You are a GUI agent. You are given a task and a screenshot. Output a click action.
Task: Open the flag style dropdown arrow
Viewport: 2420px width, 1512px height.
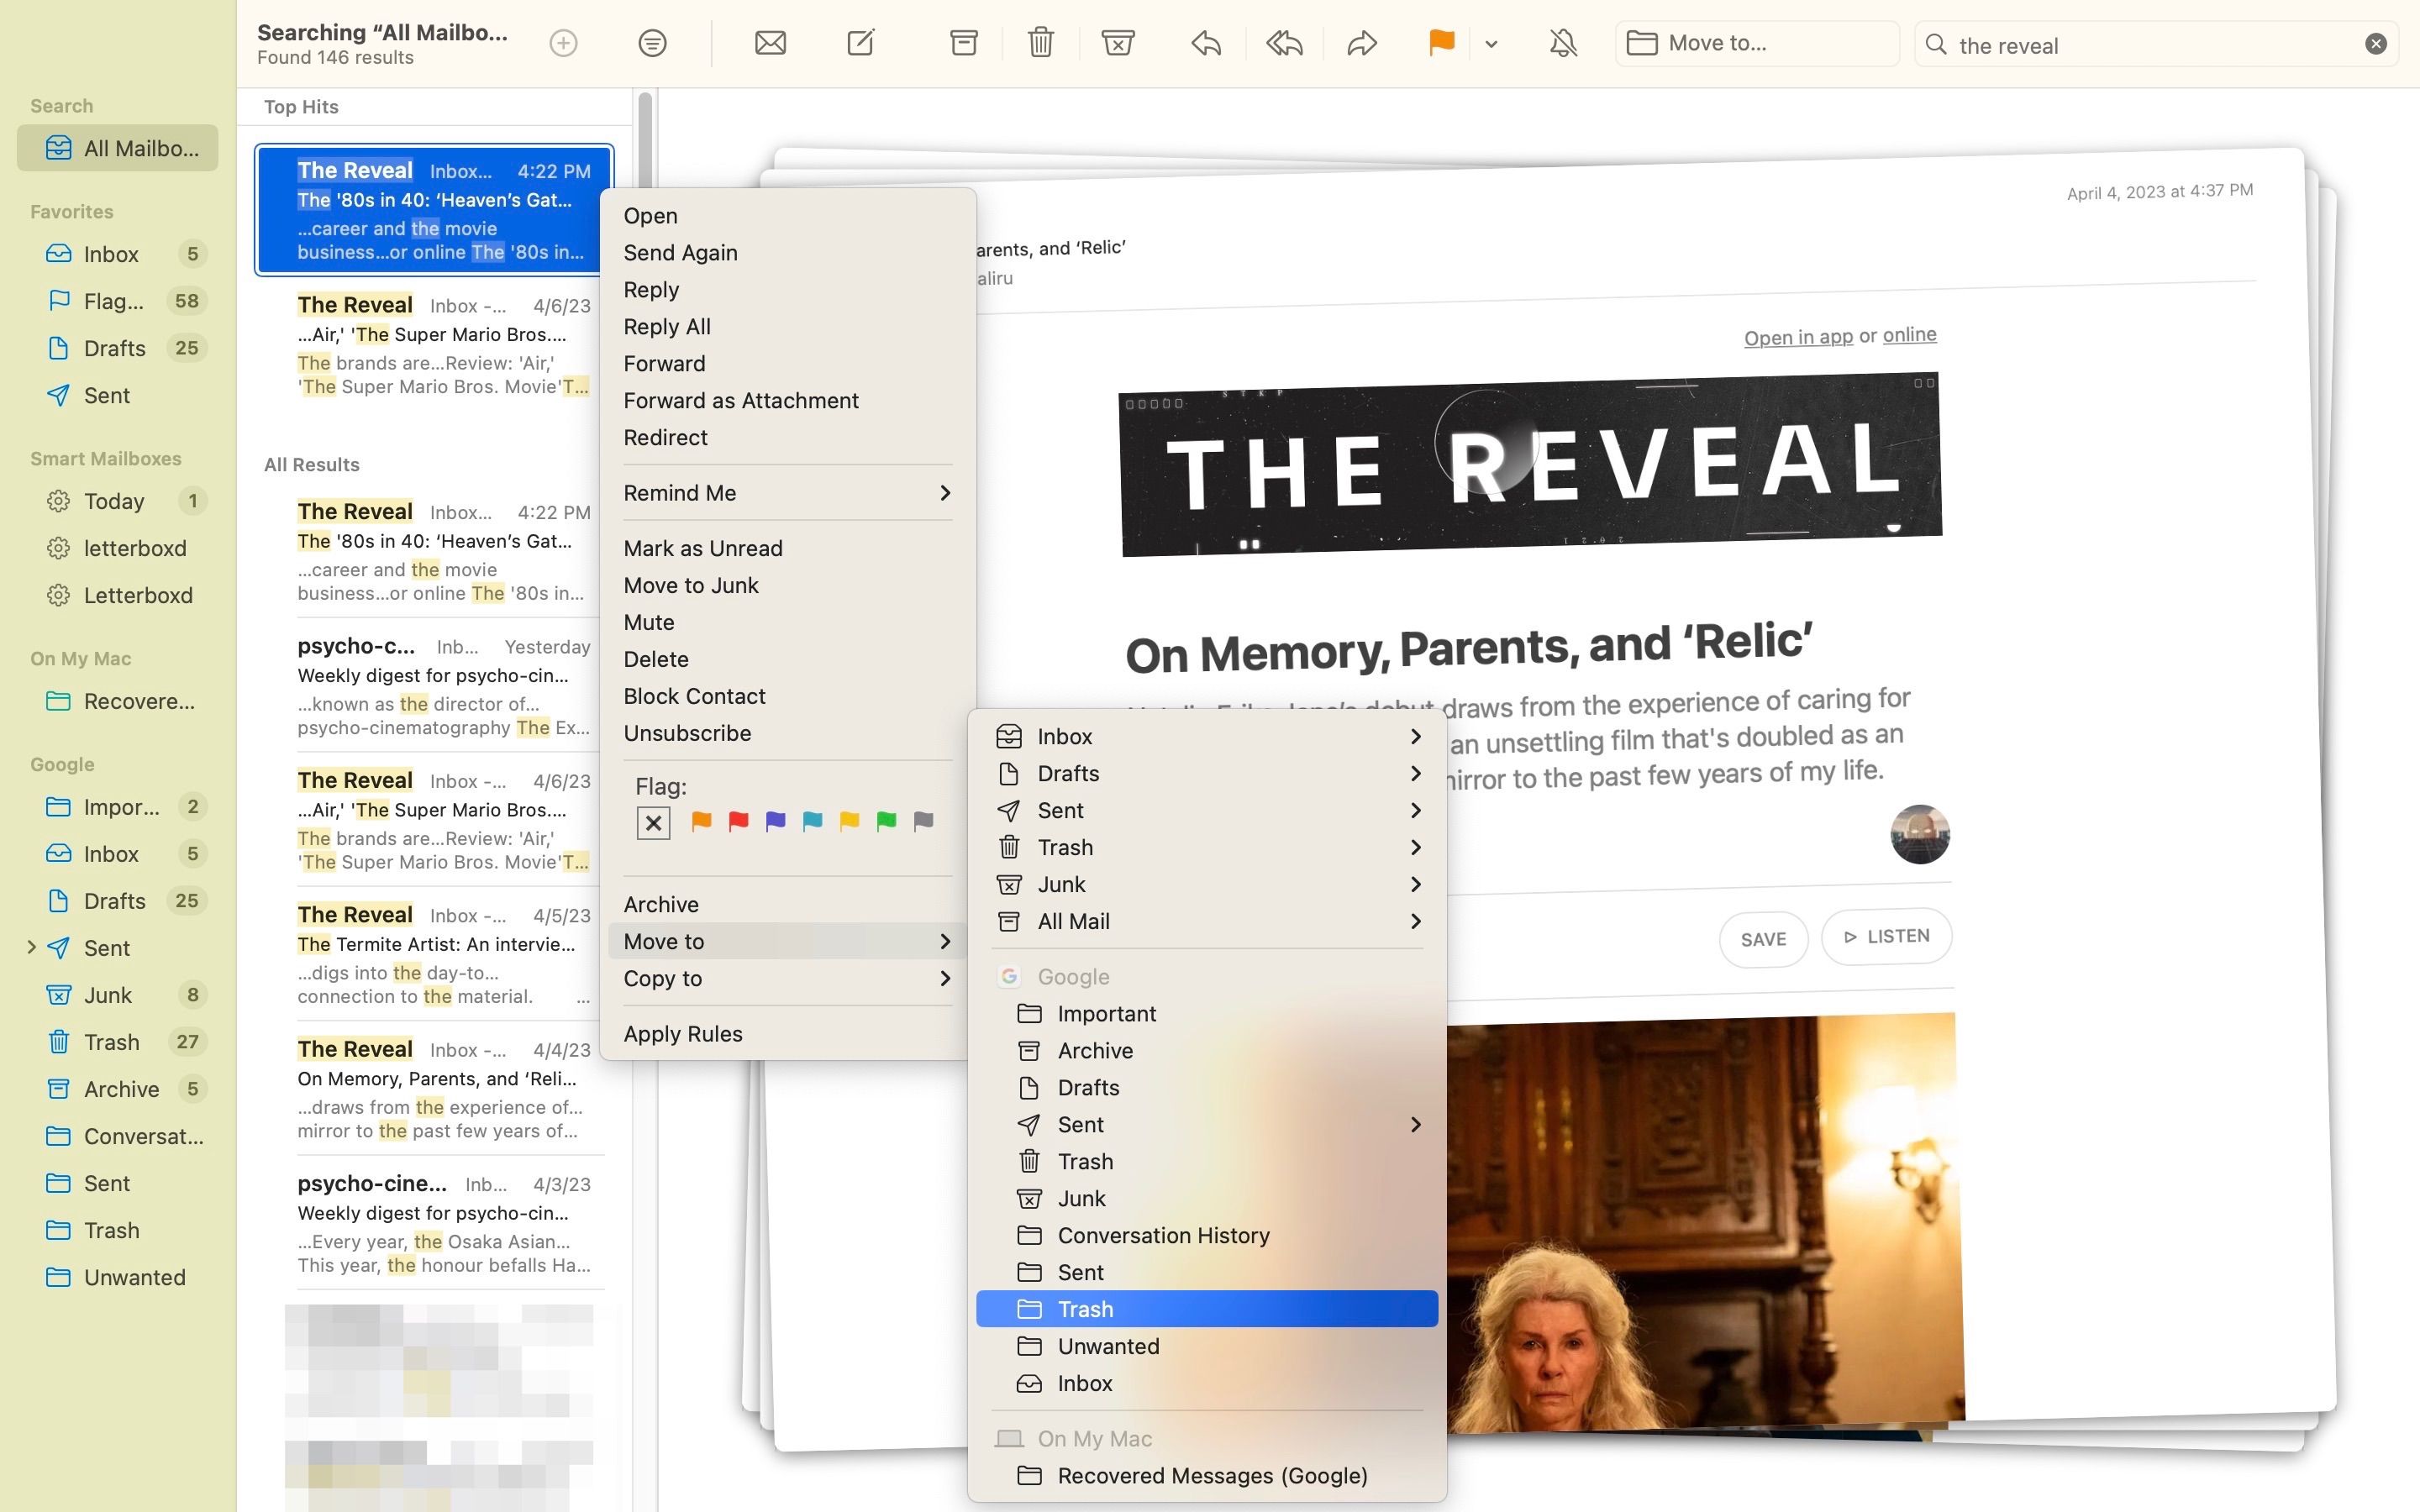coord(1491,44)
